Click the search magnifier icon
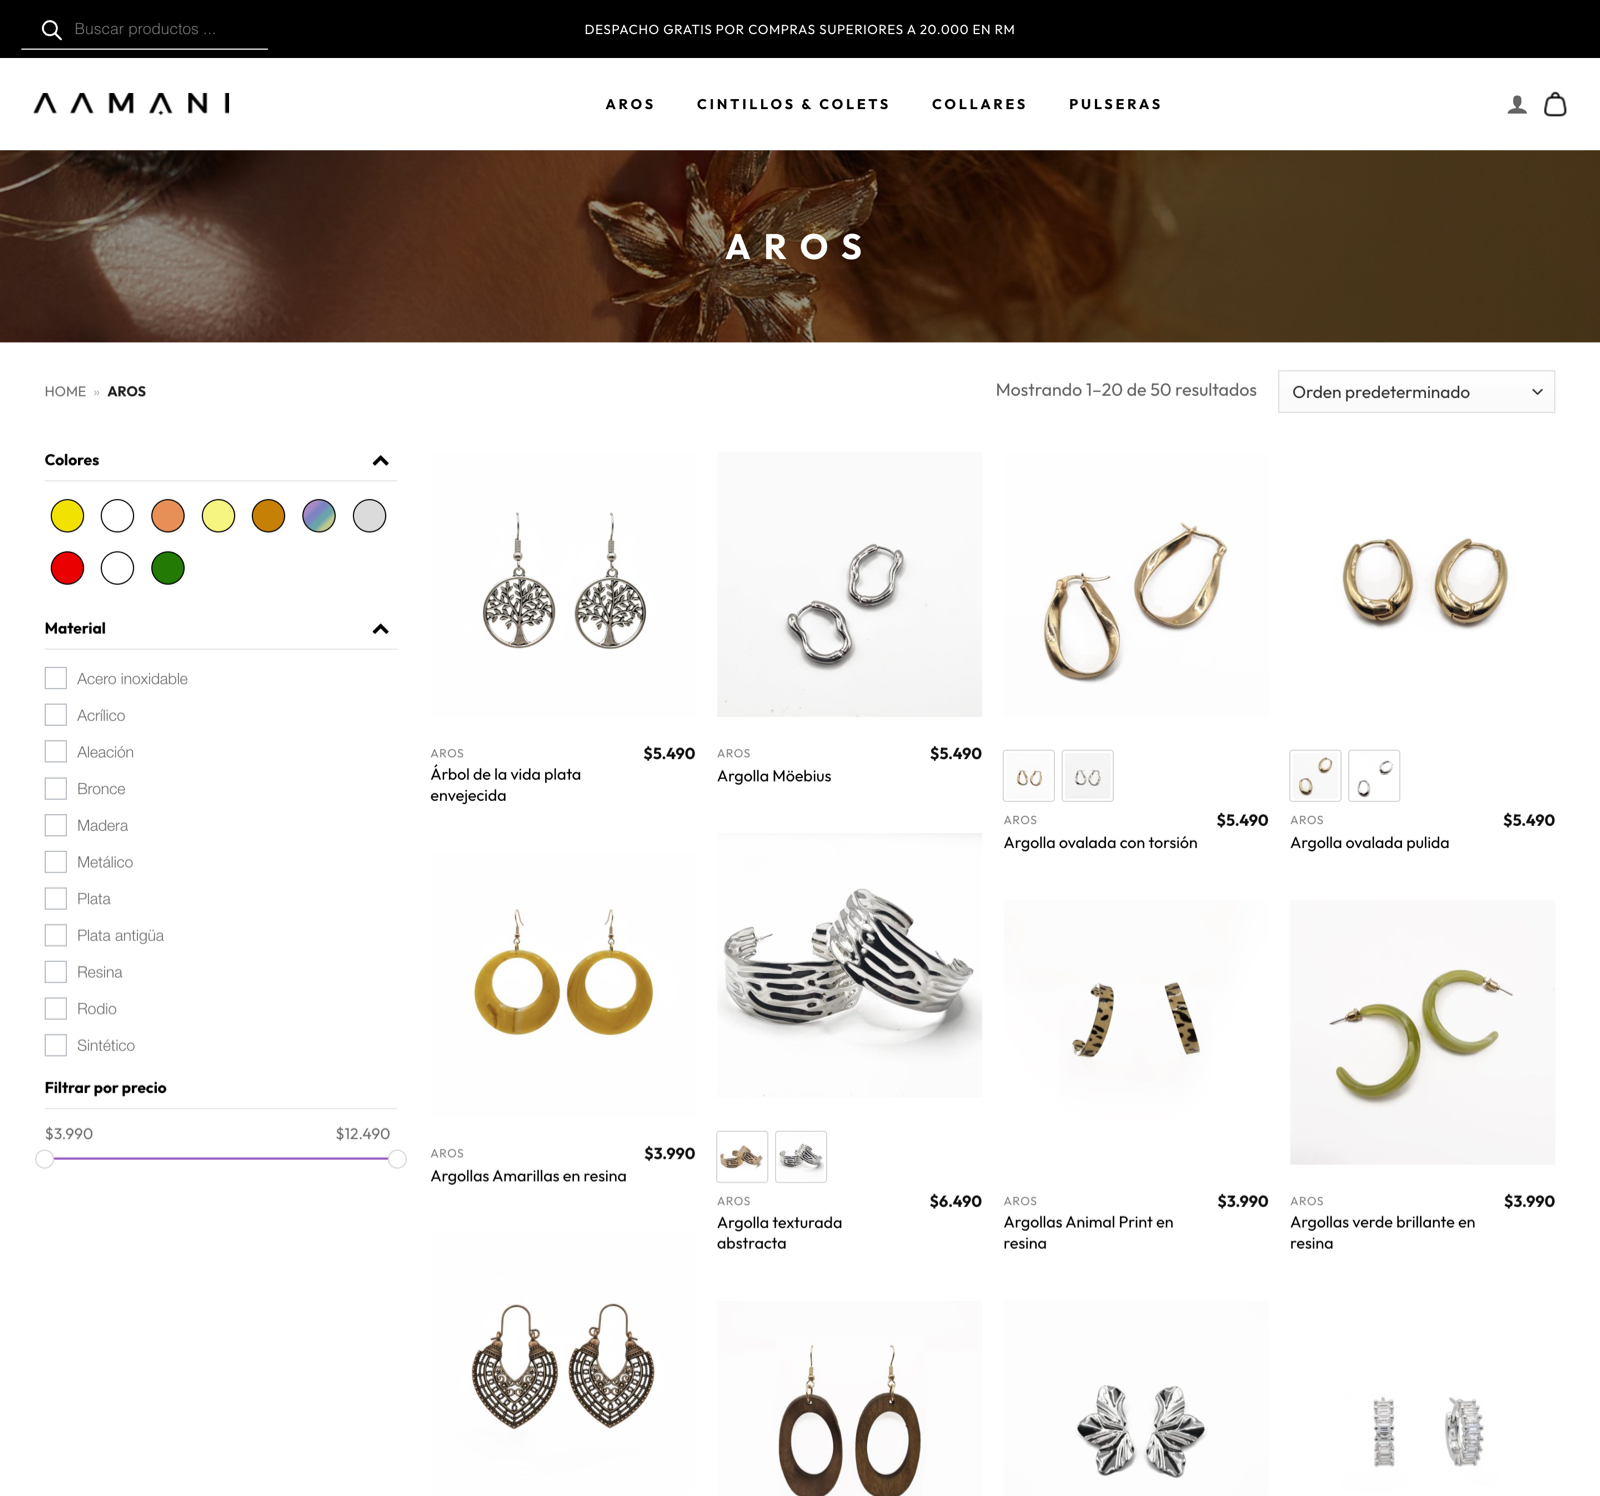Viewport: 1600px width, 1496px height. pyautogui.click(x=51, y=30)
